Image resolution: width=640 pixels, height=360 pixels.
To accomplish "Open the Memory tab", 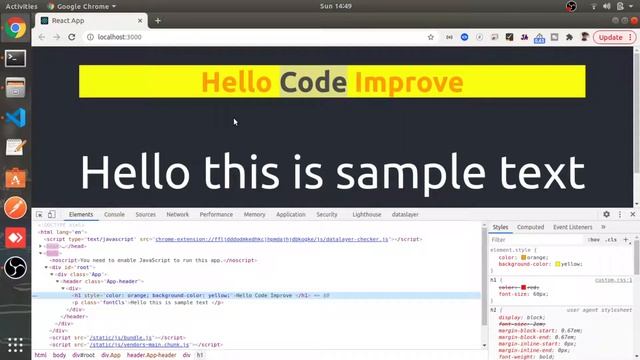I will click(255, 214).
